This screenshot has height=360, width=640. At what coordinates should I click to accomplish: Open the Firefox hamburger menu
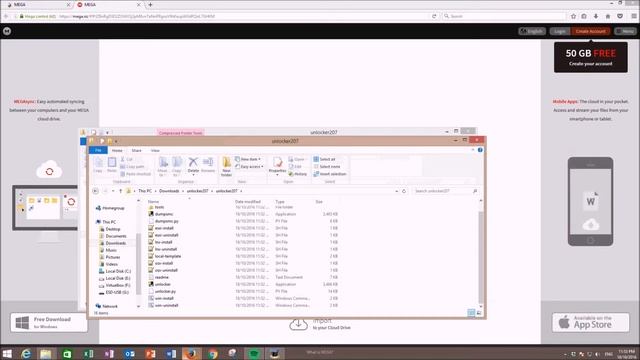pos(634,16)
